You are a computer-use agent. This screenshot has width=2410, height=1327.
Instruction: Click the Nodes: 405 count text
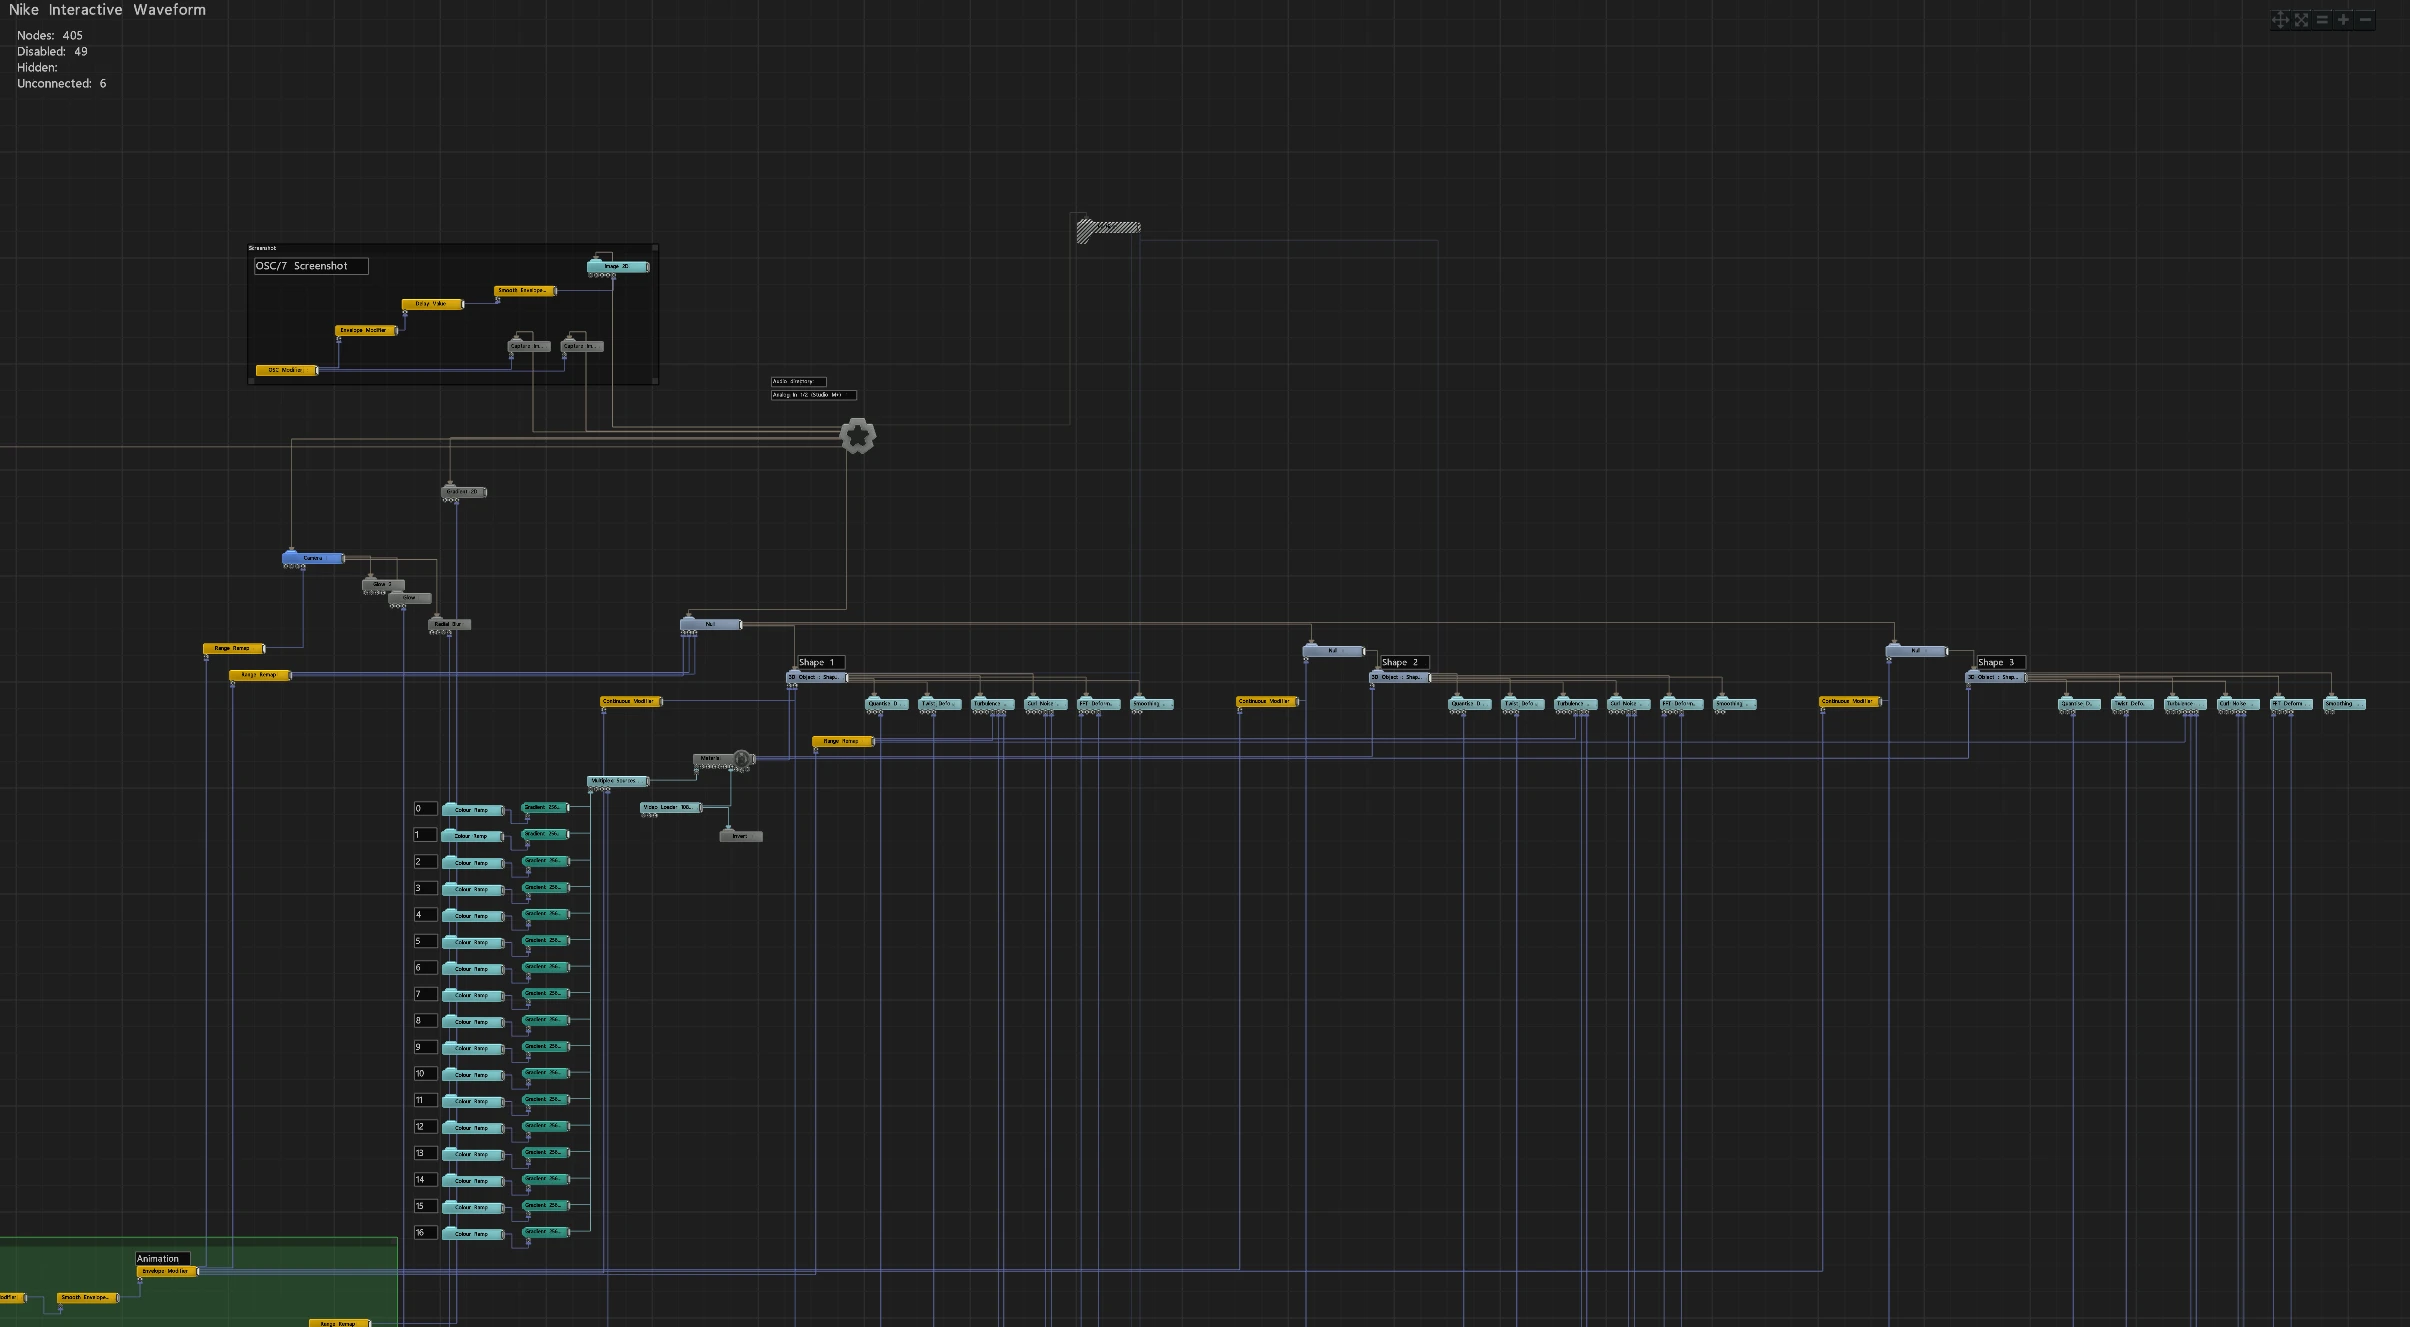pos(50,35)
